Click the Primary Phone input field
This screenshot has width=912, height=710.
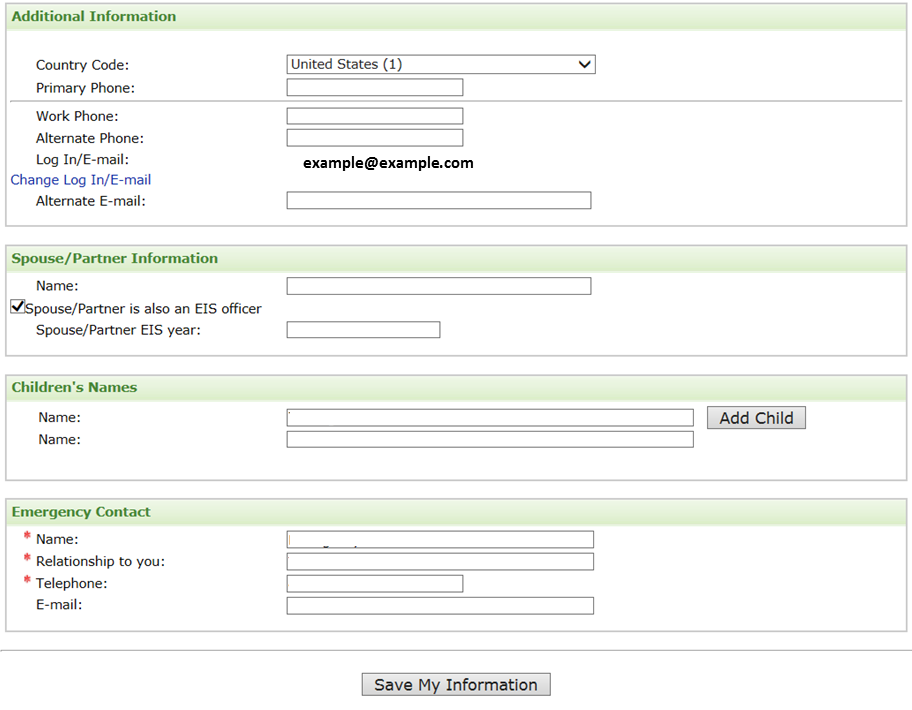375,87
